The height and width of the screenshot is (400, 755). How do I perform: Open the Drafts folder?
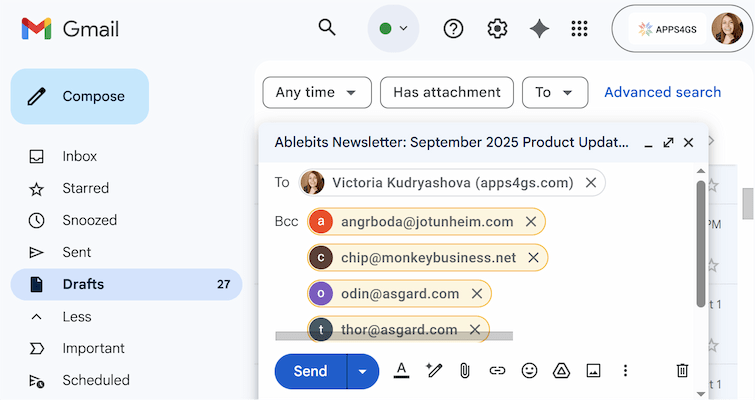(x=83, y=284)
